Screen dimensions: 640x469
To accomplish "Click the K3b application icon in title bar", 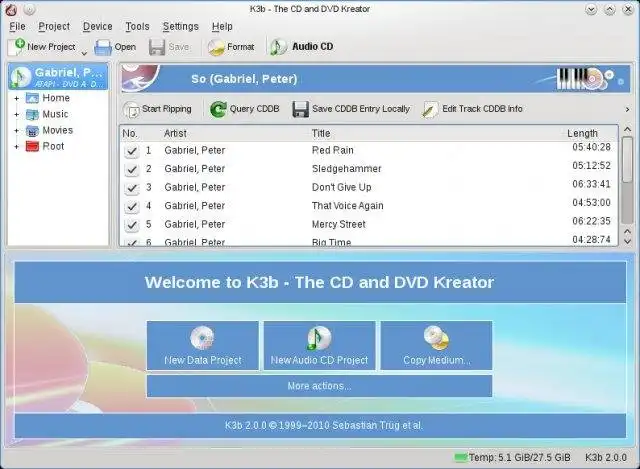I will pos(12,9).
